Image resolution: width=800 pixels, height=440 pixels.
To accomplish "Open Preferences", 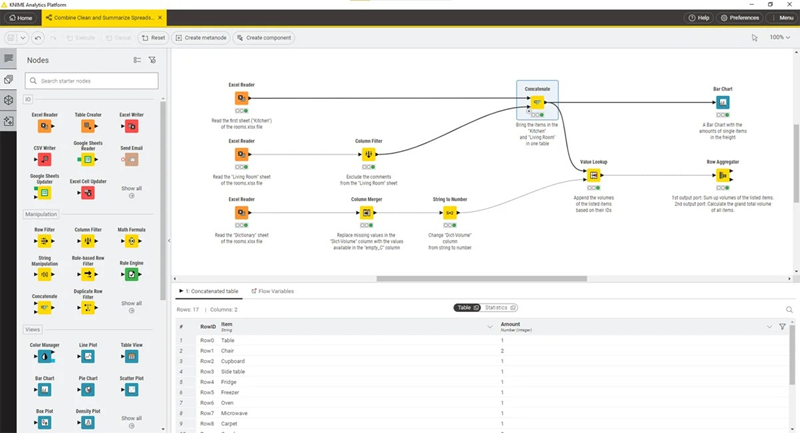I will pyautogui.click(x=740, y=17).
